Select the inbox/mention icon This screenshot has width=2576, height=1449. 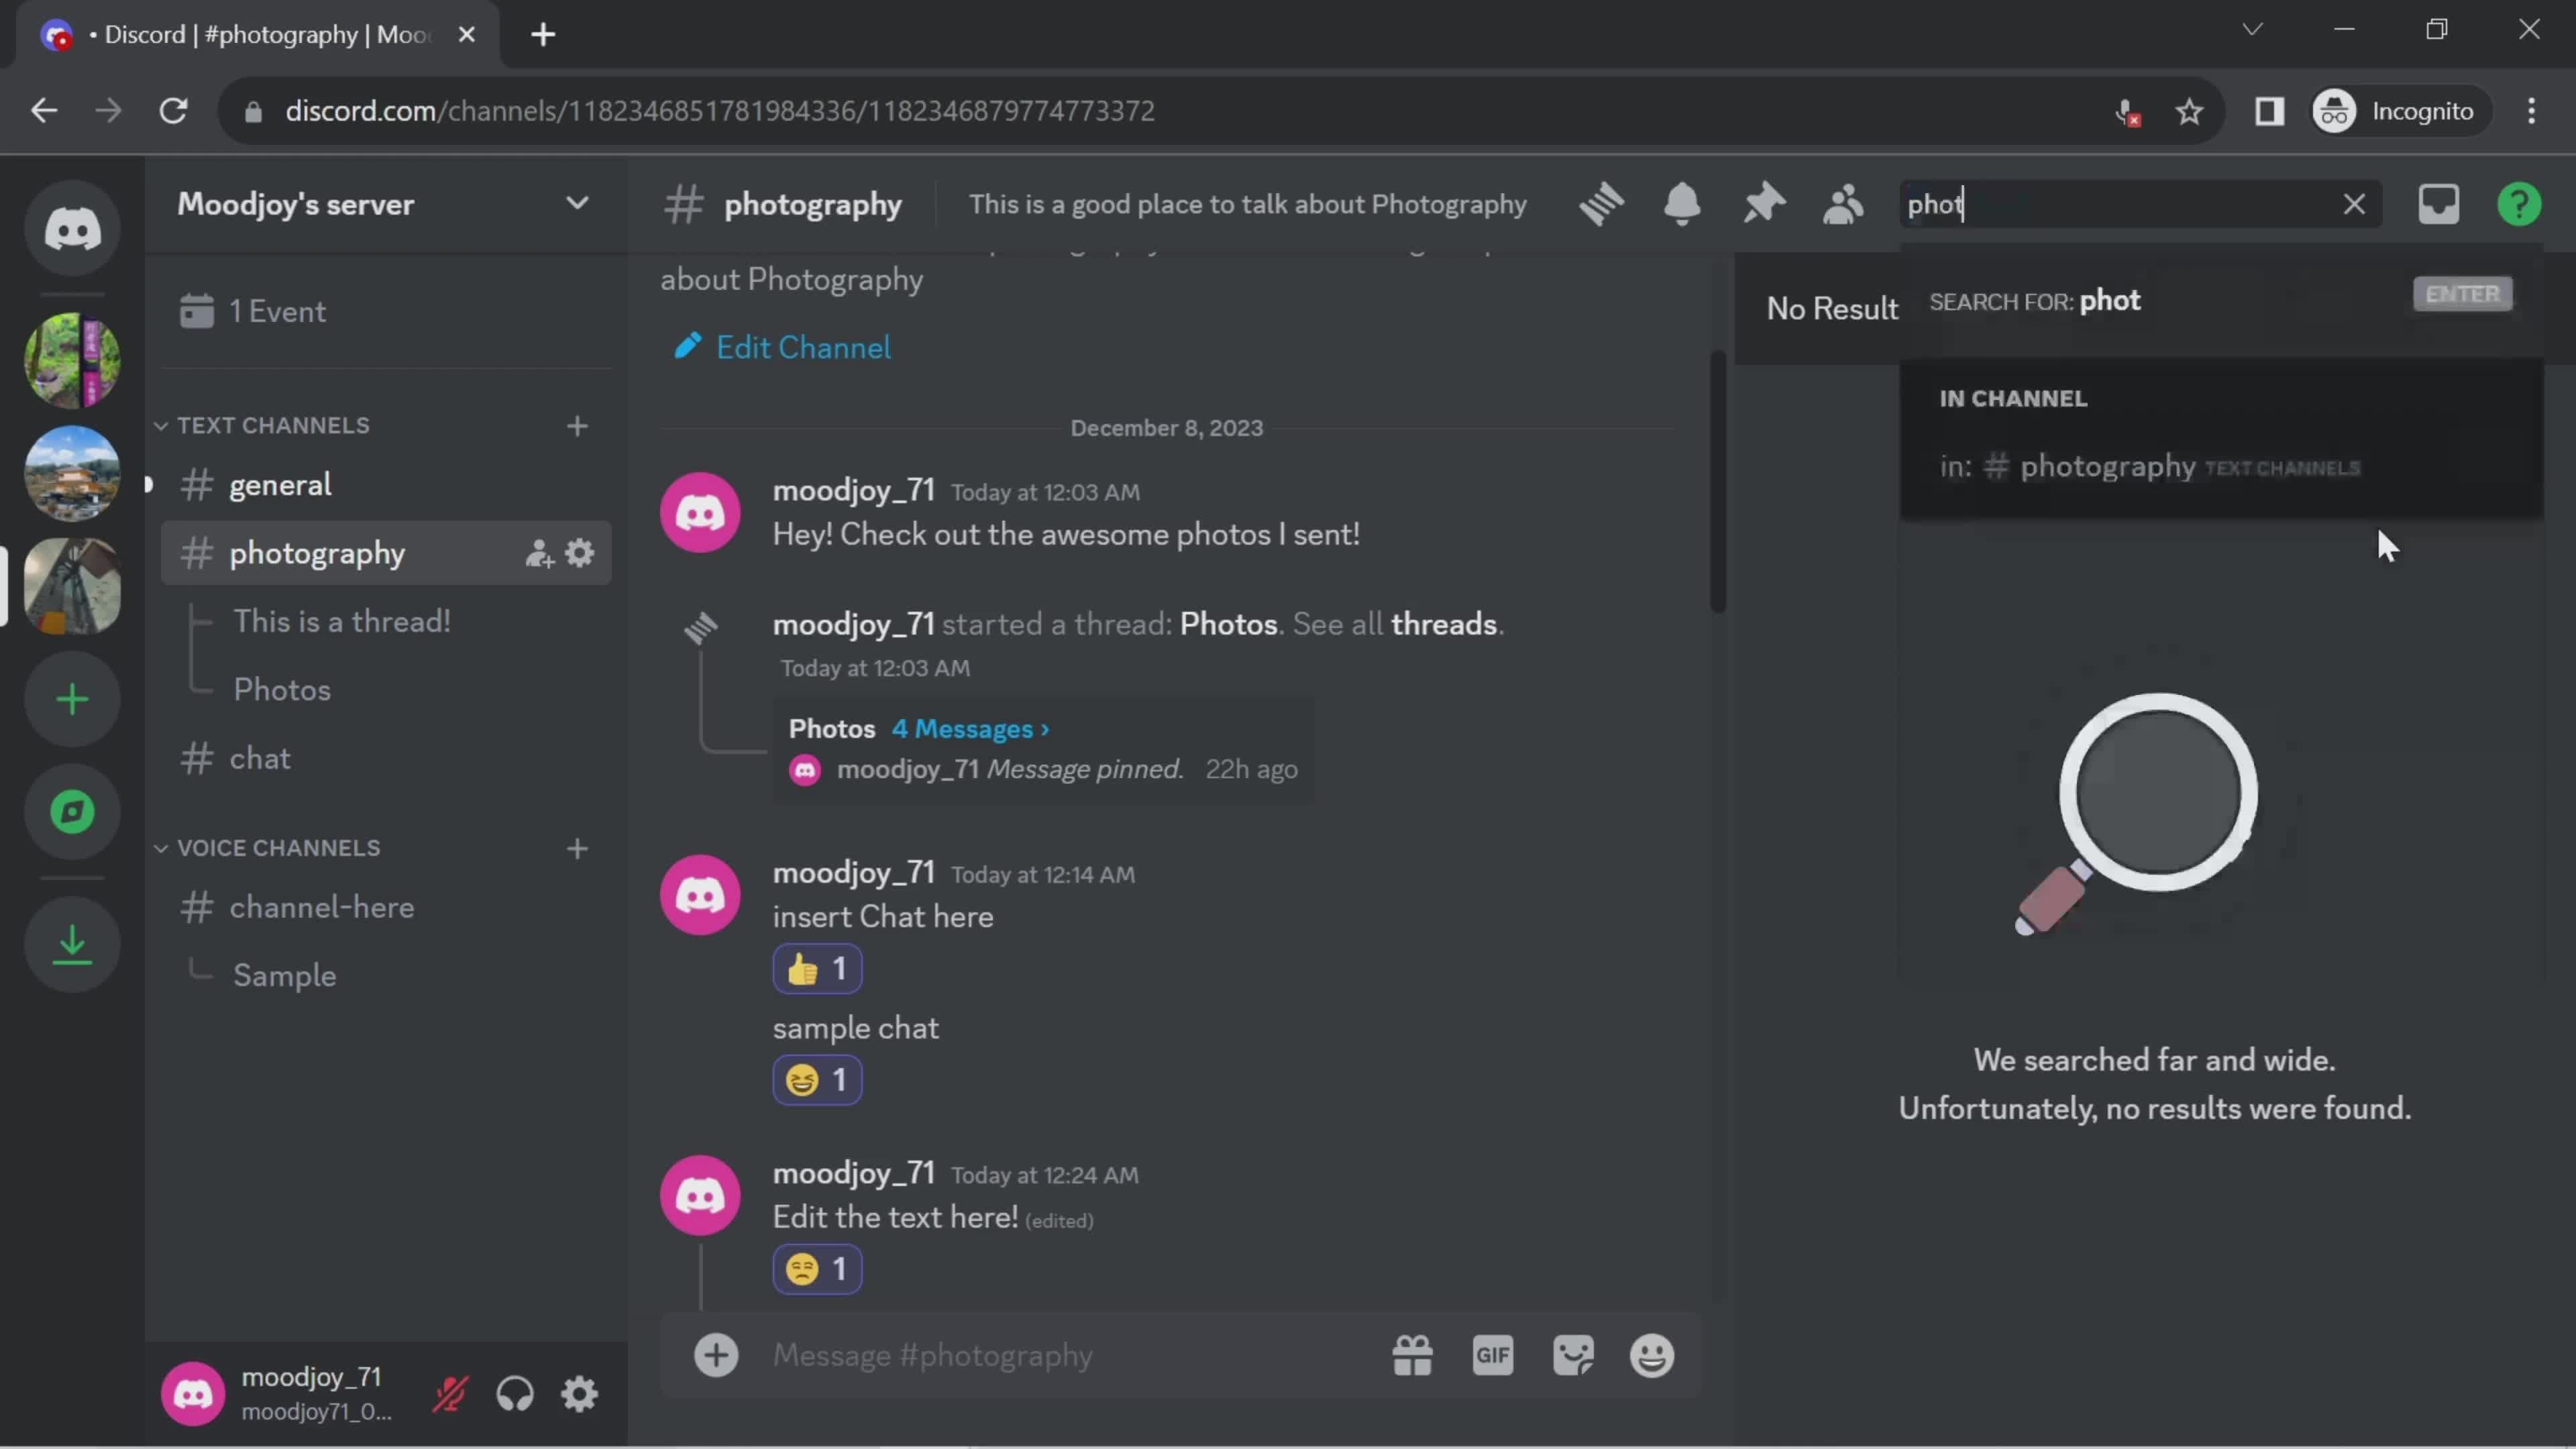[x=2438, y=203]
